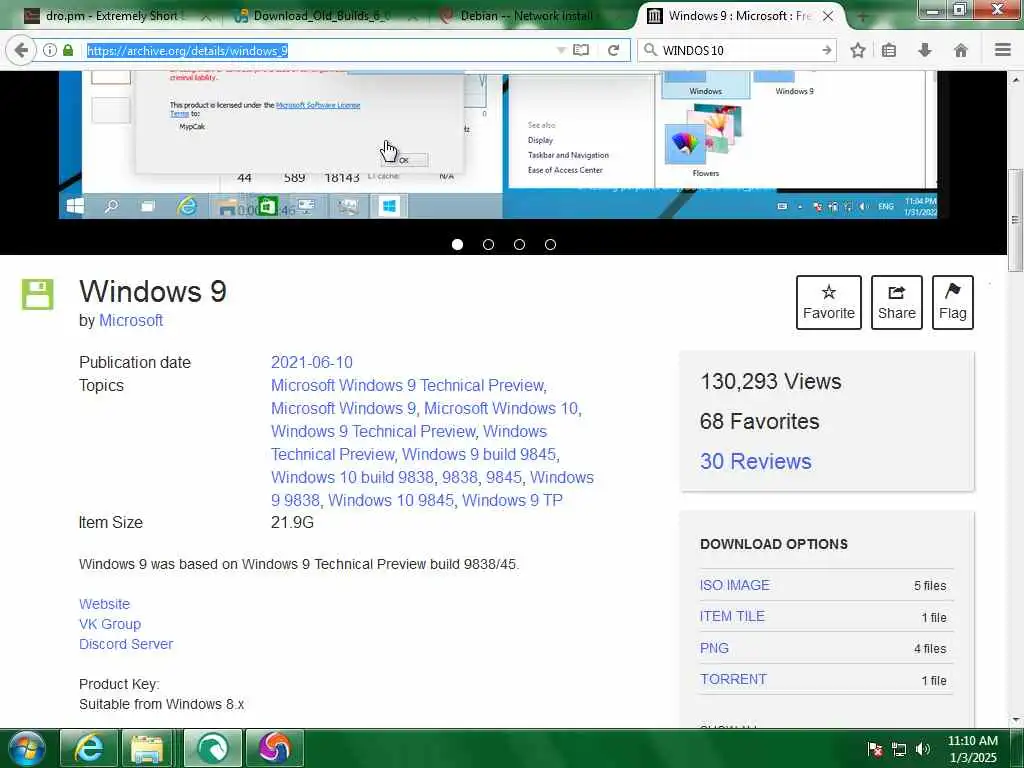Open PNG download option
Screen dimensions: 1024x768
[x=714, y=648]
